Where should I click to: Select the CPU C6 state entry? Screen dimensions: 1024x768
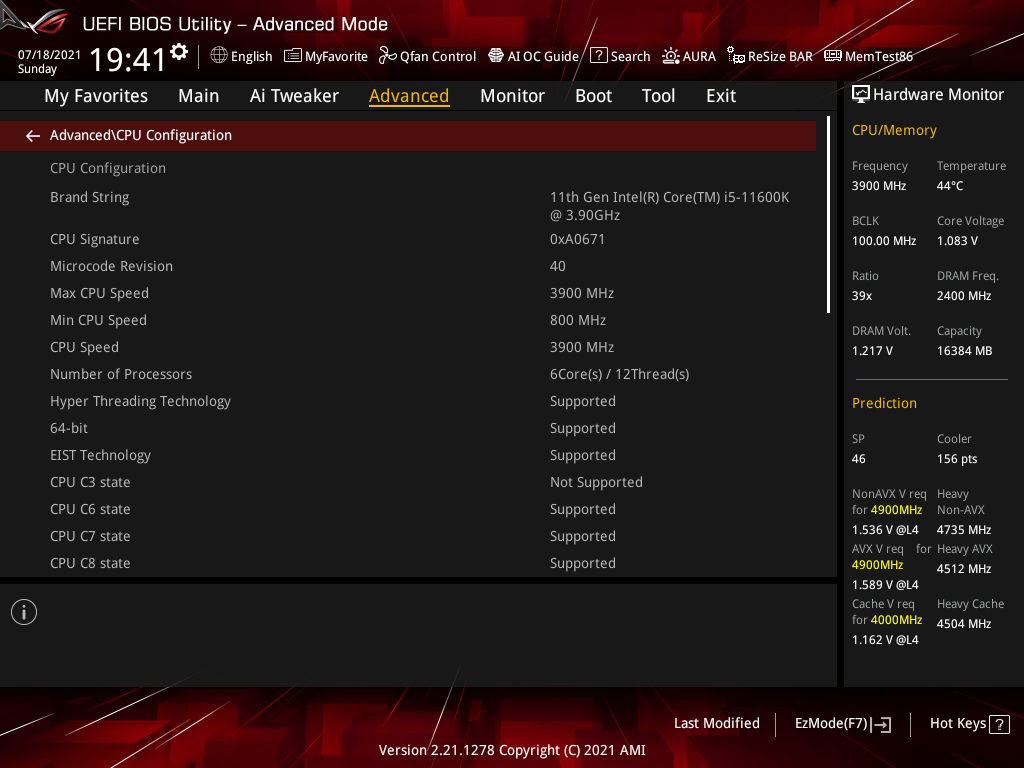click(x=90, y=508)
